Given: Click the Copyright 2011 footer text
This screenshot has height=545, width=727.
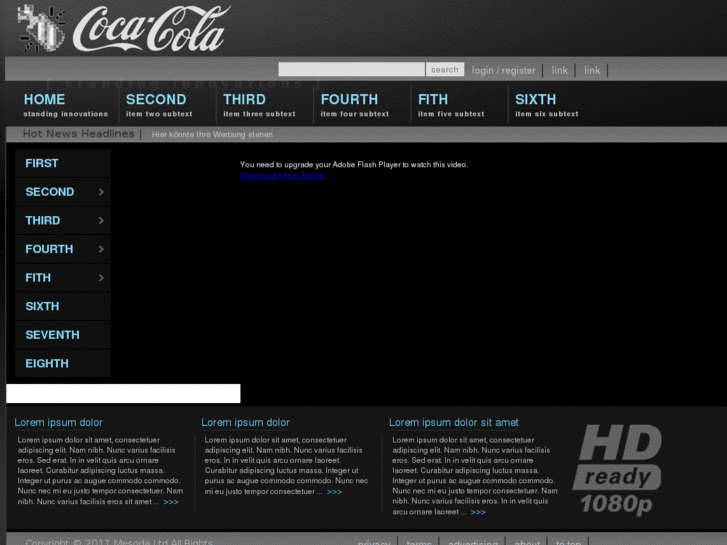Looking at the screenshot, I should (119, 541).
